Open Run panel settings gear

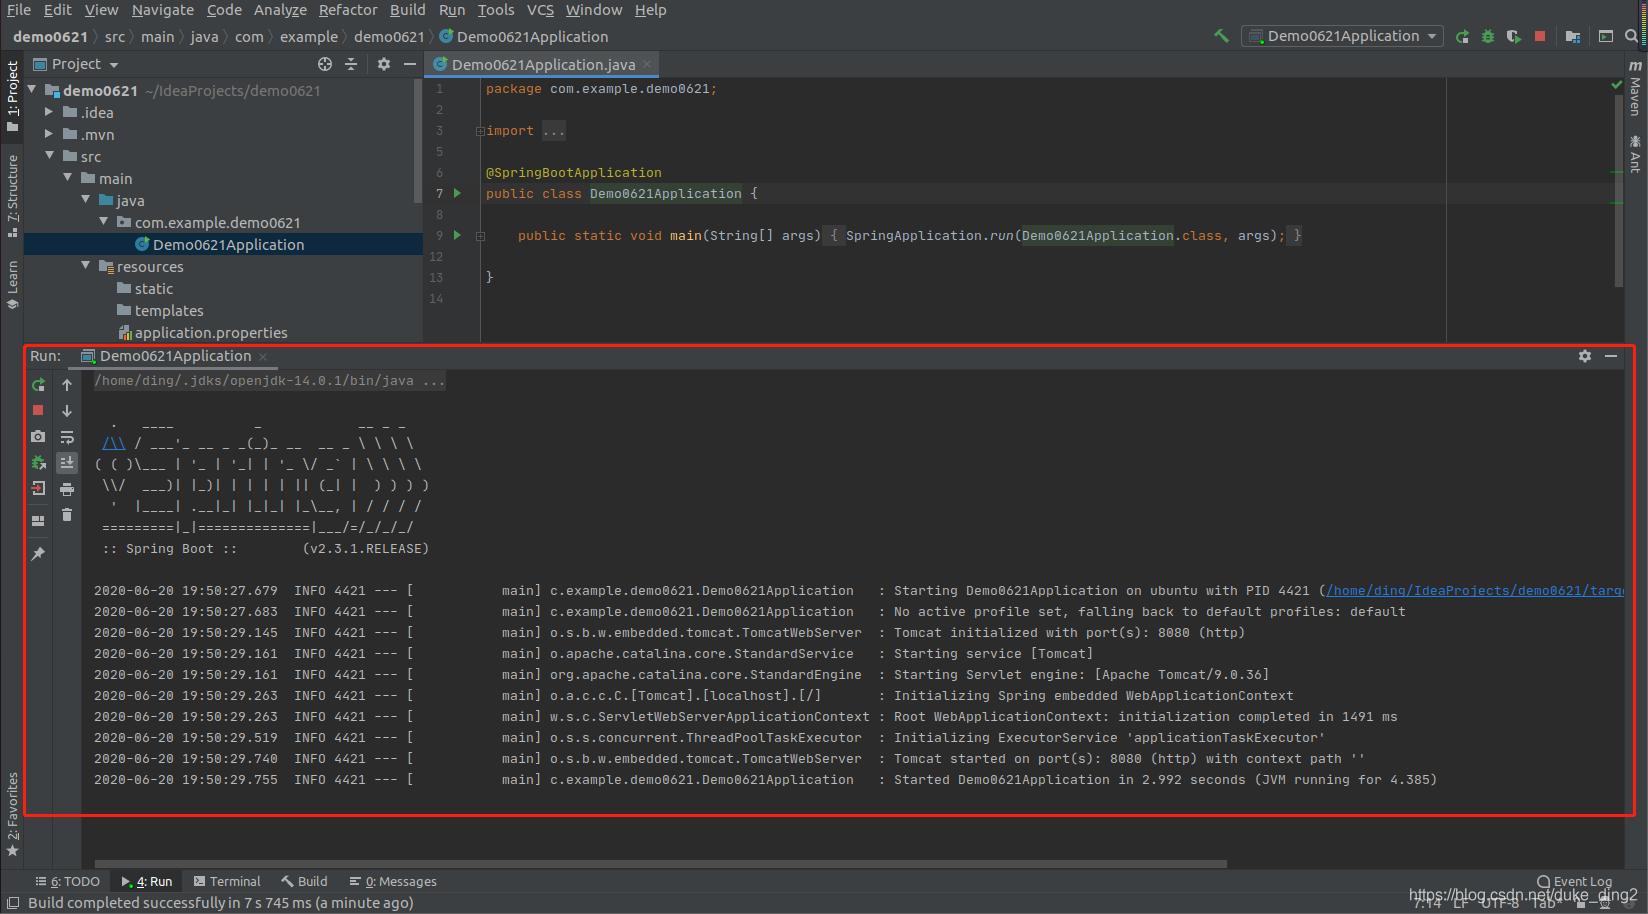point(1585,356)
